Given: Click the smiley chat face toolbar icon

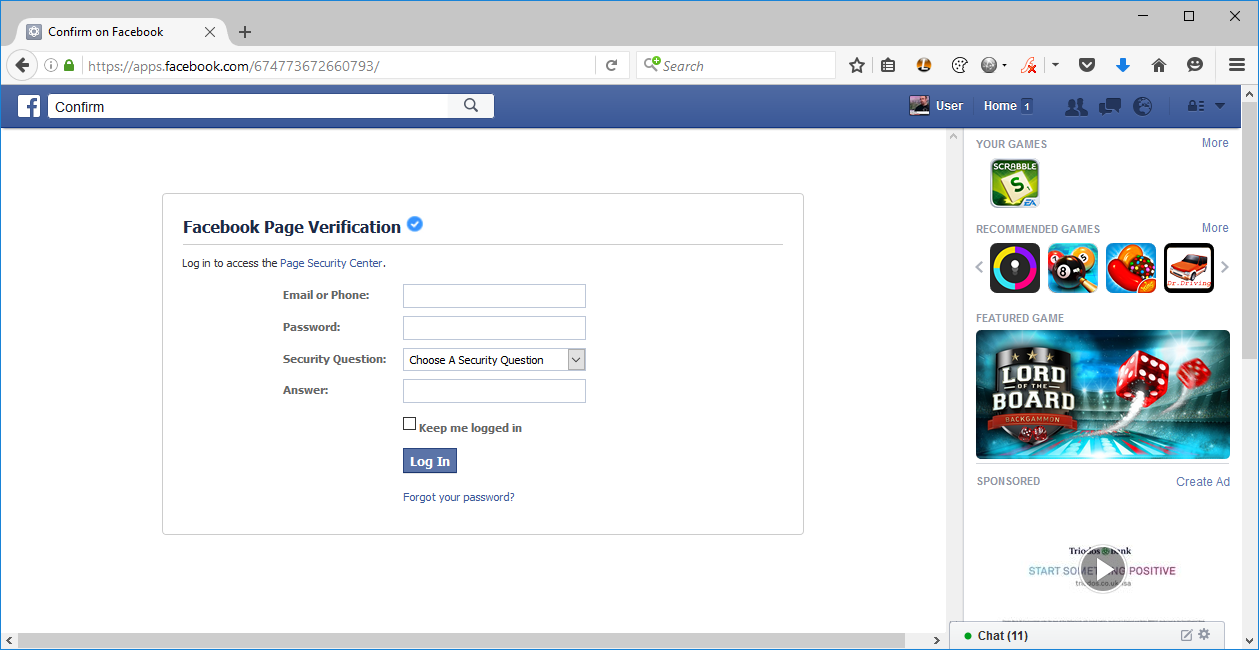Looking at the screenshot, I should click(1195, 65).
